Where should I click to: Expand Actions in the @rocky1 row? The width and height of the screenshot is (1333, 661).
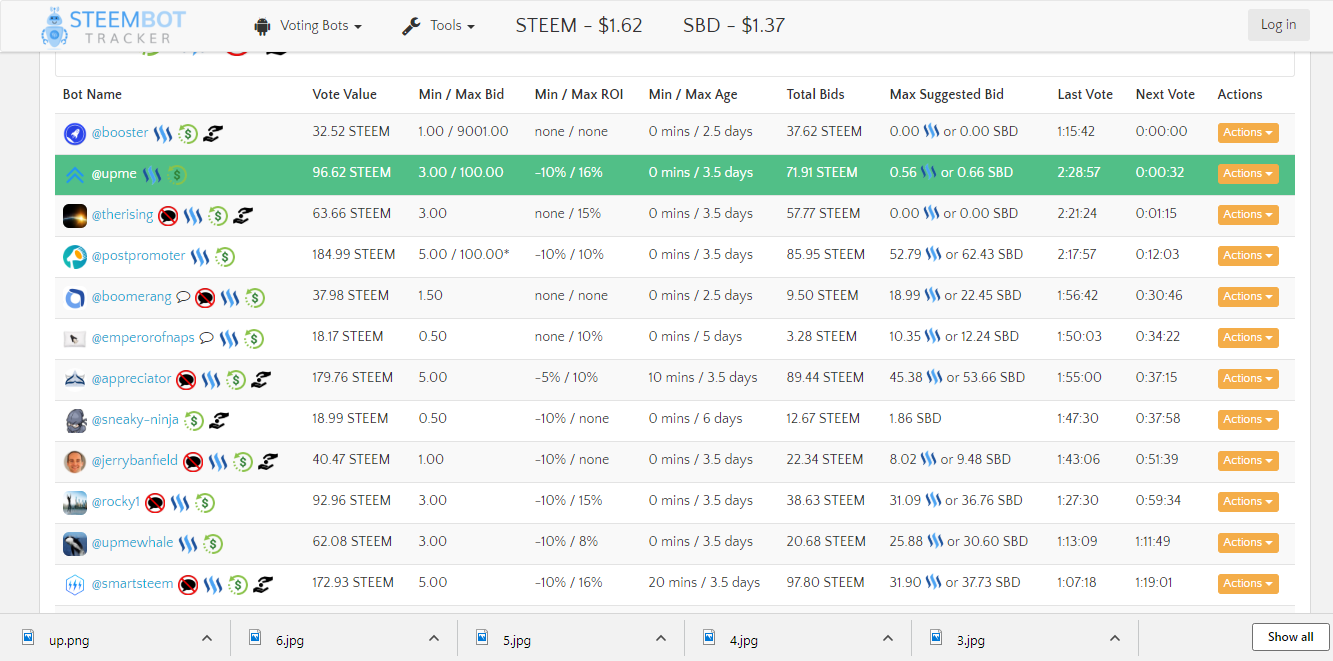pyautogui.click(x=1248, y=502)
